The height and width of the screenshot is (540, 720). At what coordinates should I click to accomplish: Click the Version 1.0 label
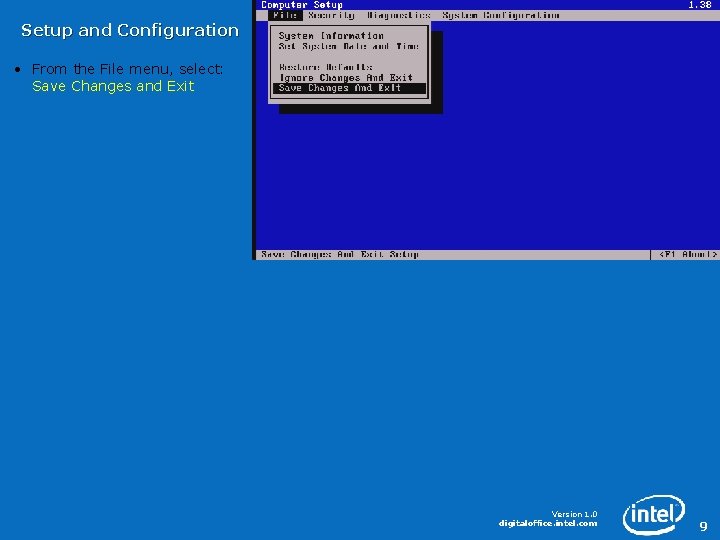coord(574,514)
